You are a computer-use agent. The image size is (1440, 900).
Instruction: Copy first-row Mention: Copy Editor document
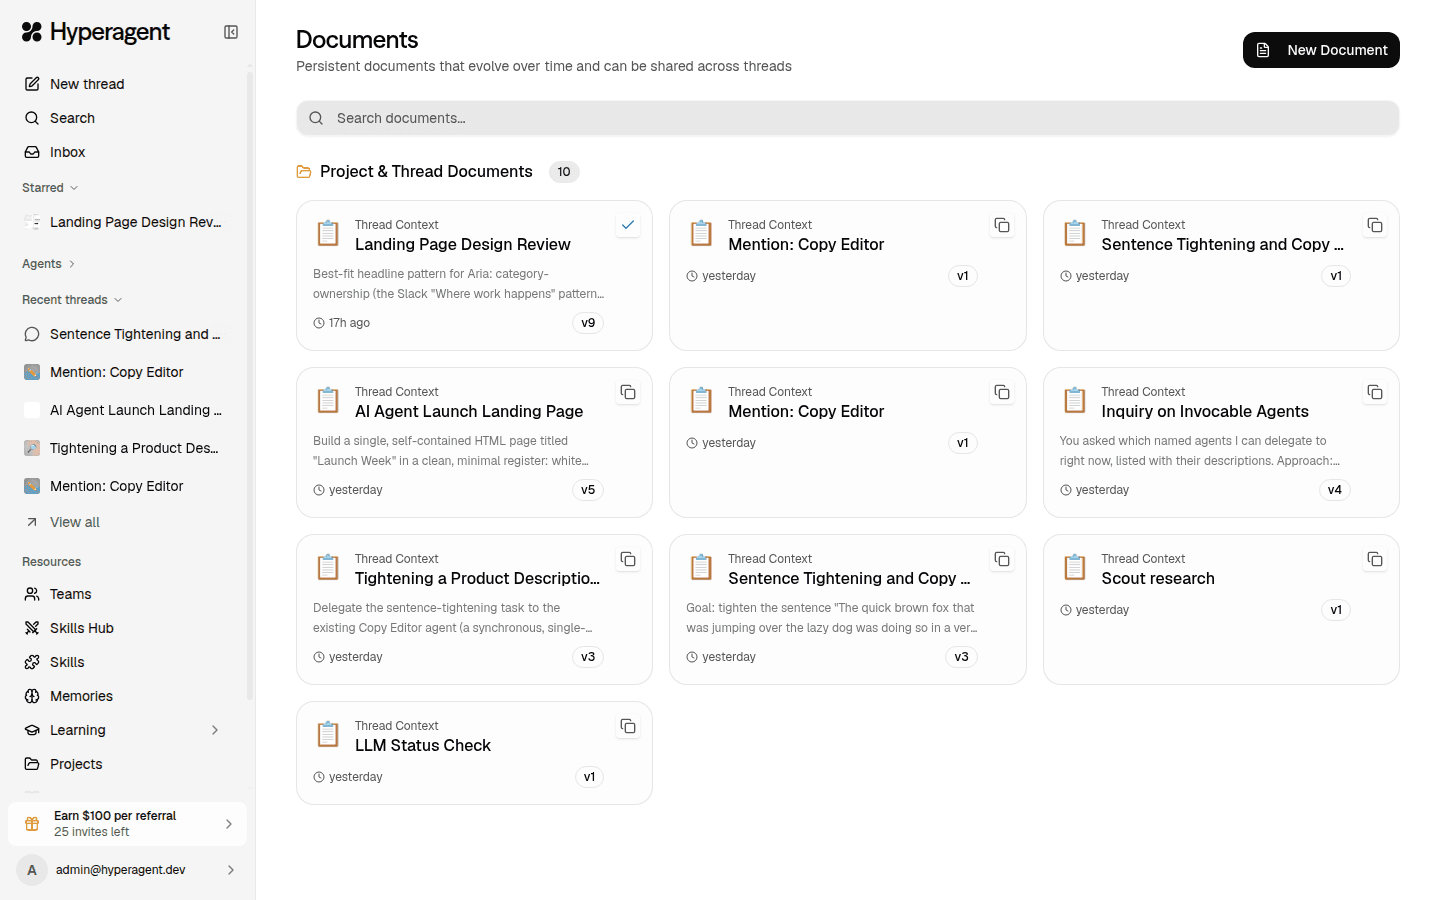pyautogui.click(x=1002, y=225)
